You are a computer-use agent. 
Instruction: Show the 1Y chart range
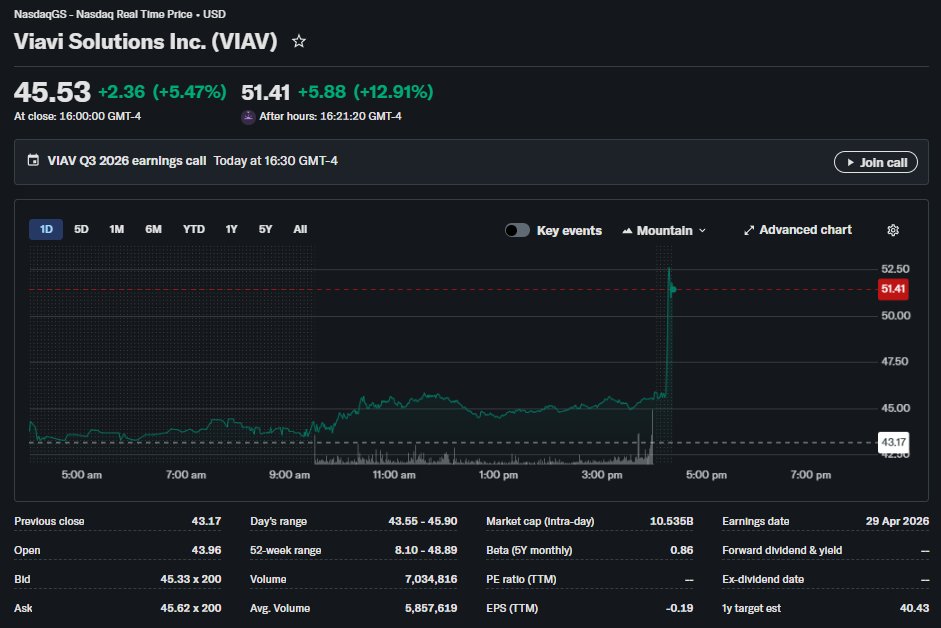pos(231,229)
